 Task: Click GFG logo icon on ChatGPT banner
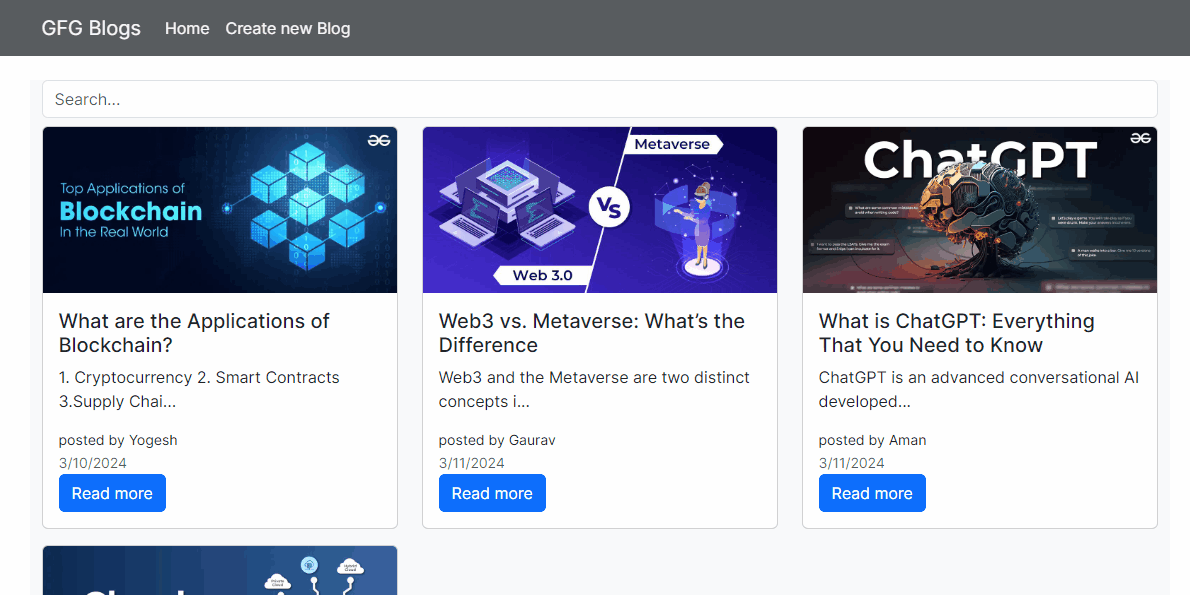[1140, 138]
